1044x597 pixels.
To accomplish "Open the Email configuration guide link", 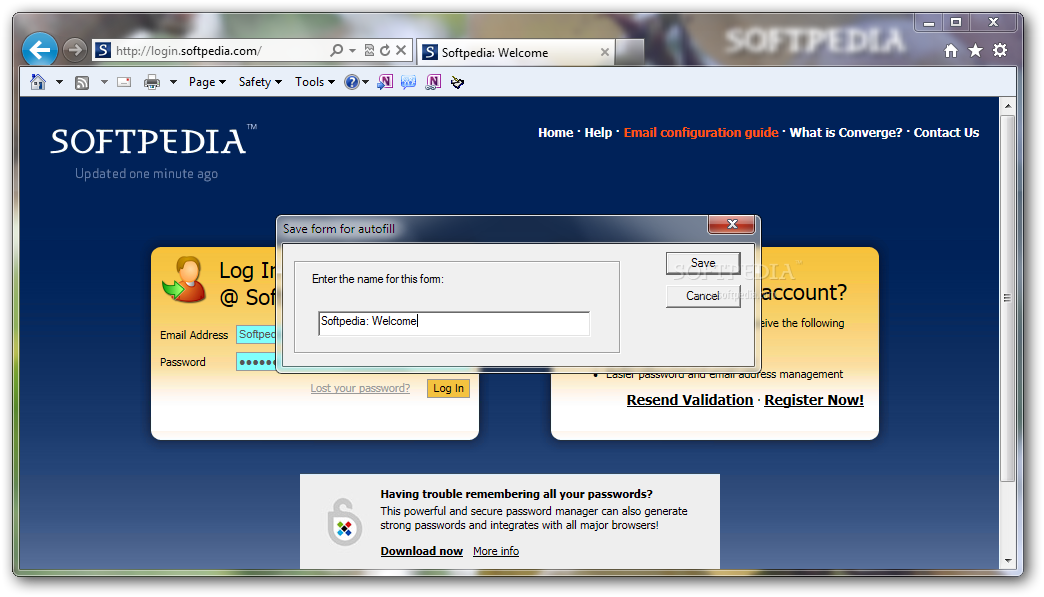I will click(x=701, y=132).
